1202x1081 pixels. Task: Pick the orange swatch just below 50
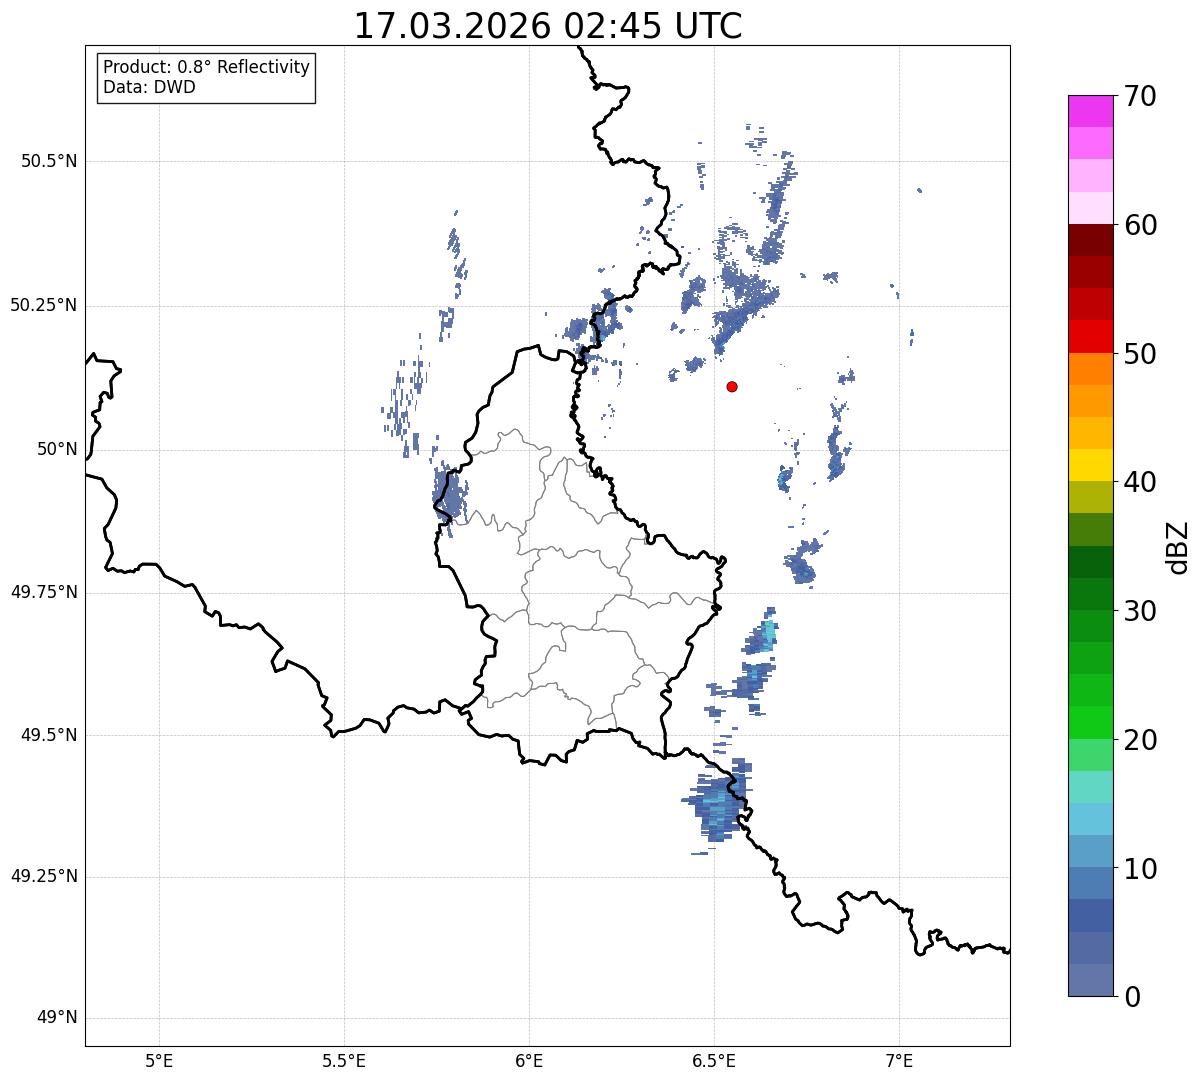(x=1090, y=369)
